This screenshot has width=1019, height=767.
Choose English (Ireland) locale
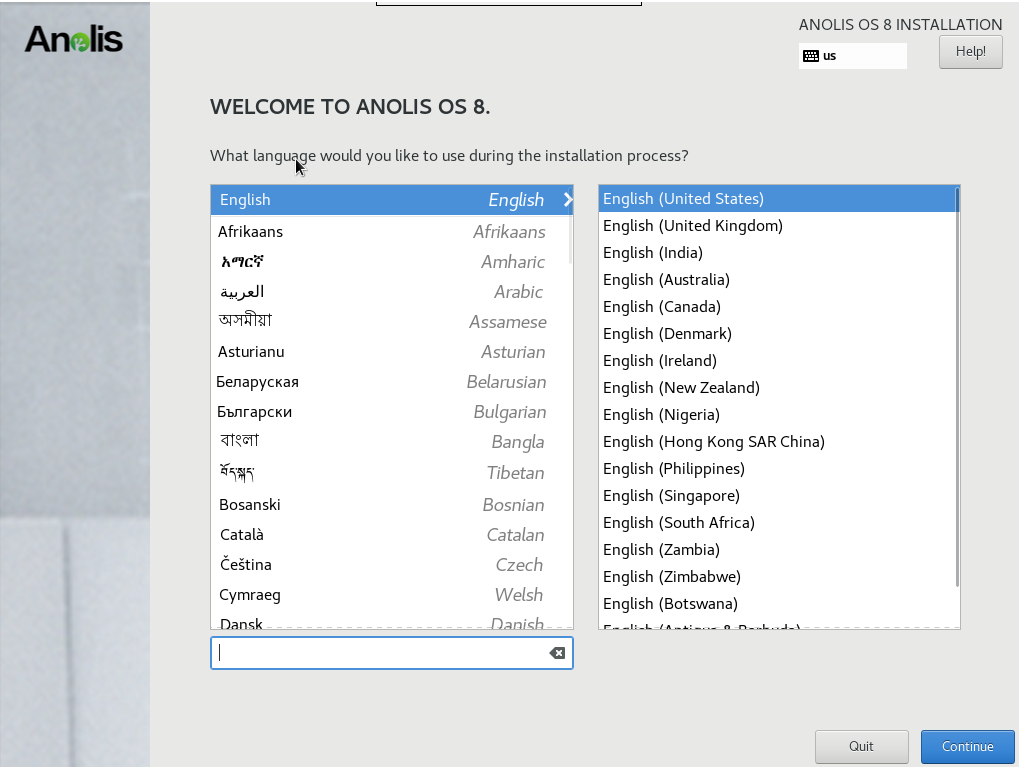click(777, 360)
